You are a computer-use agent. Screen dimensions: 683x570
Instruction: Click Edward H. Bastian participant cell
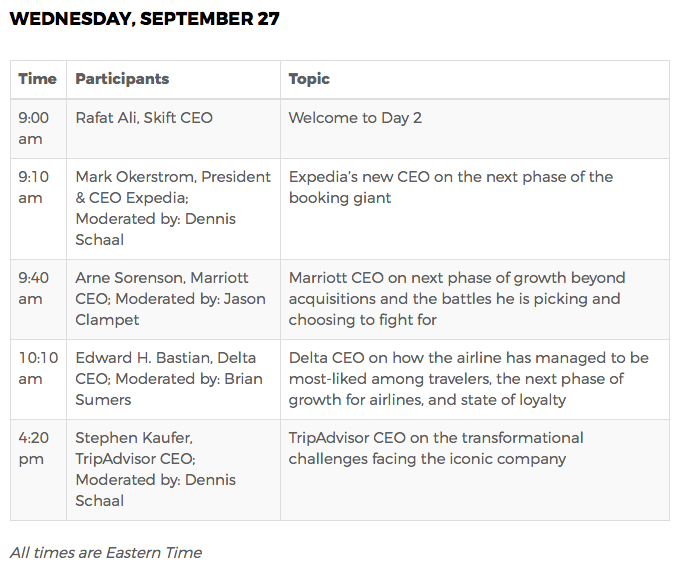173,380
